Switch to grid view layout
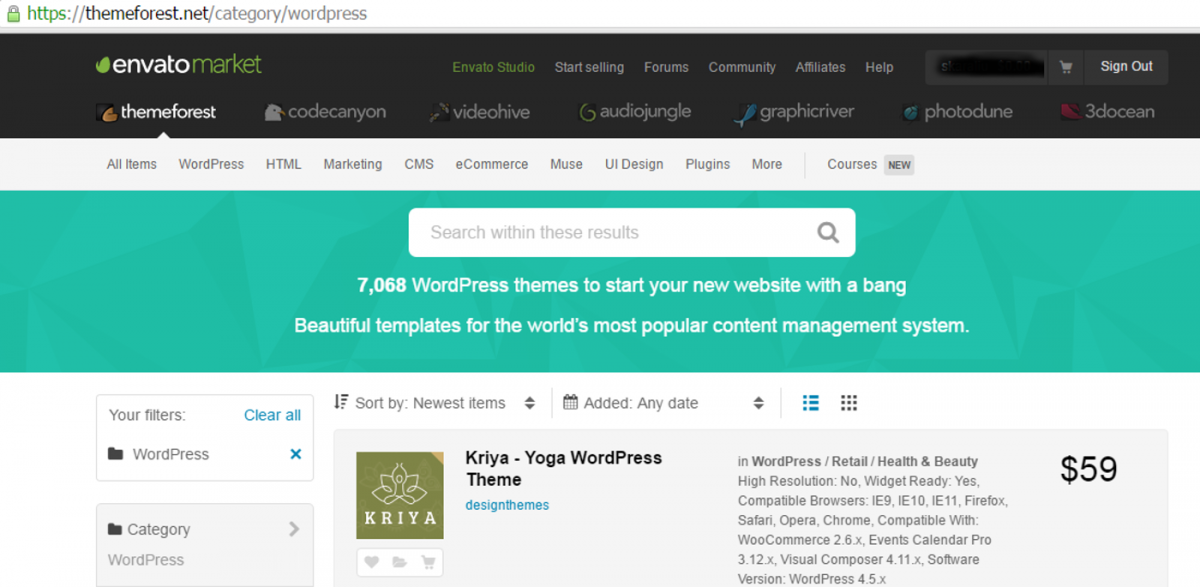Image resolution: width=1200 pixels, height=587 pixels. coord(849,403)
